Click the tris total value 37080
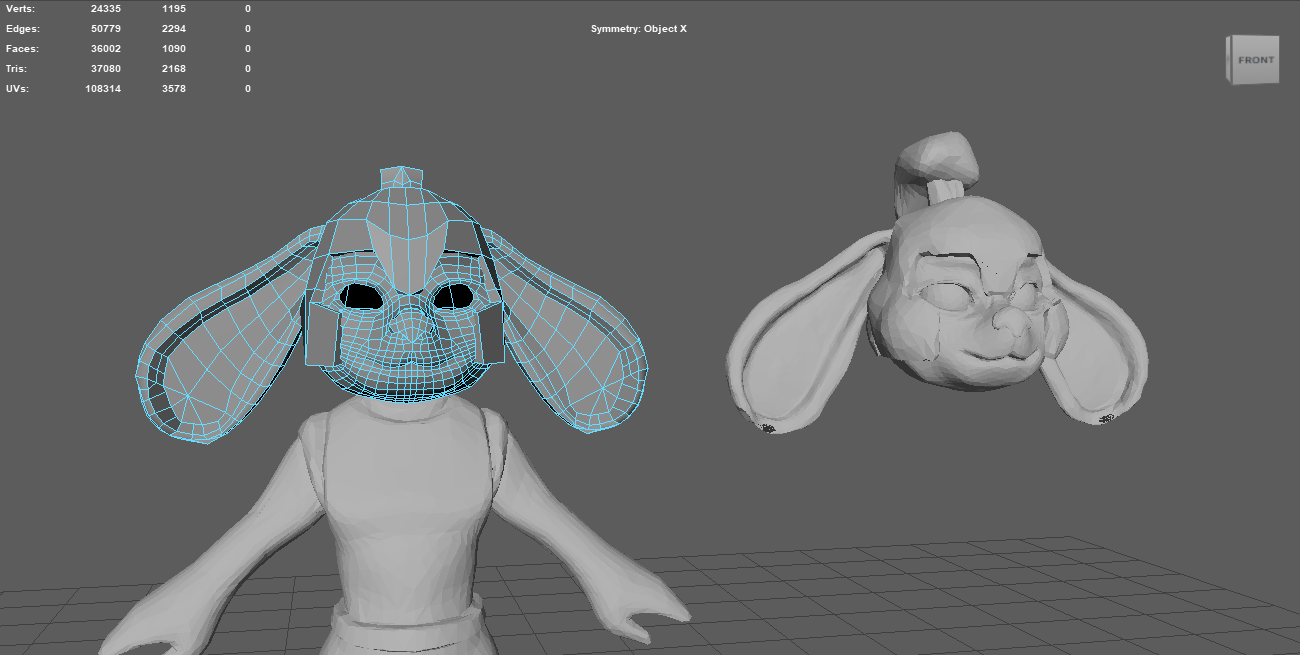The height and width of the screenshot is (655, 1300). click(105, 69)
